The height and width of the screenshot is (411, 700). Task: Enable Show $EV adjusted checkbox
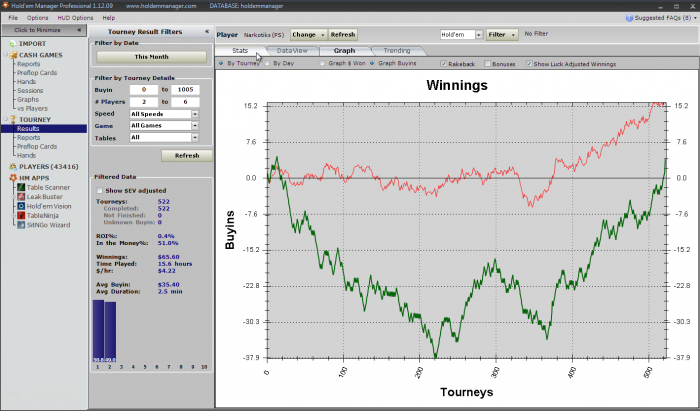[99, 191]
